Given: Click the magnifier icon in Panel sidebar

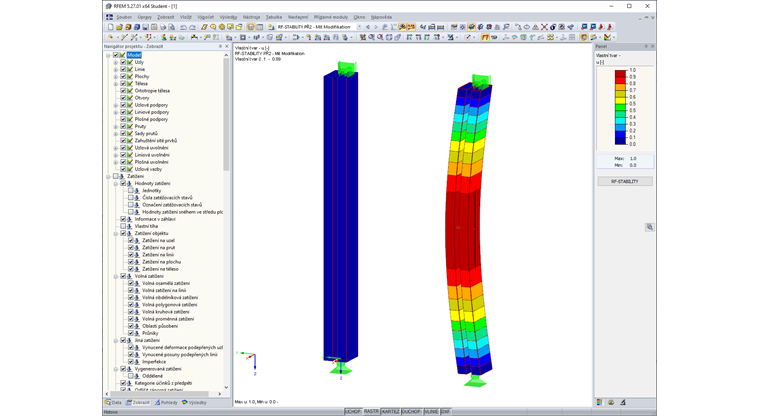Looking at the screenshot, I should point(649,227).
